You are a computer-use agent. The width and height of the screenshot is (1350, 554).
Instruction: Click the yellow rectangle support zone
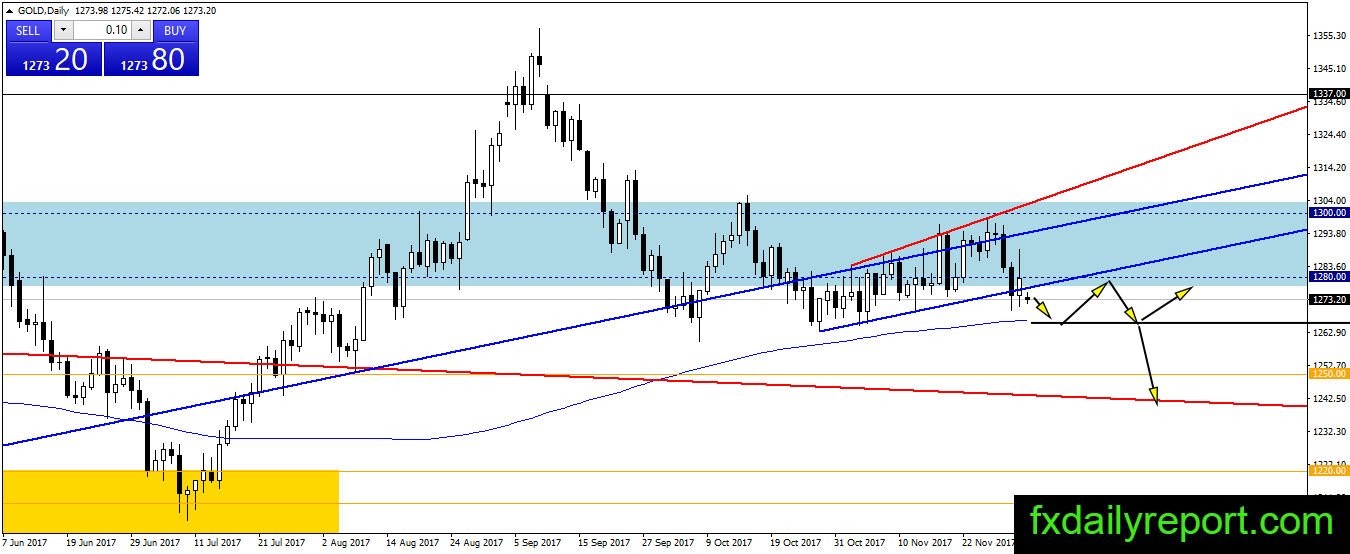pos(171,501)
